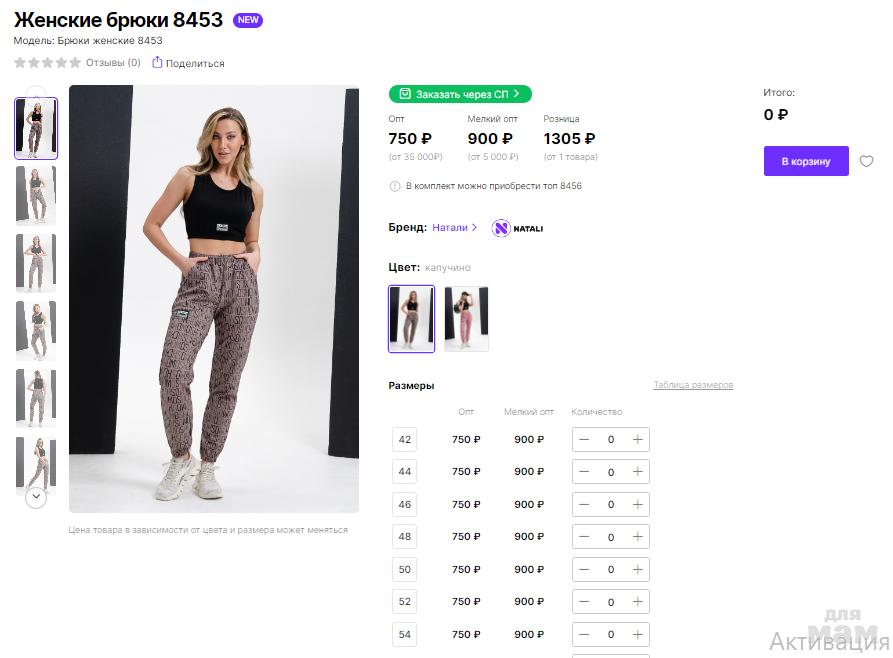Enter quantity in size 50 field
Viewport: 893px width, 658px height.
[611, 570]
